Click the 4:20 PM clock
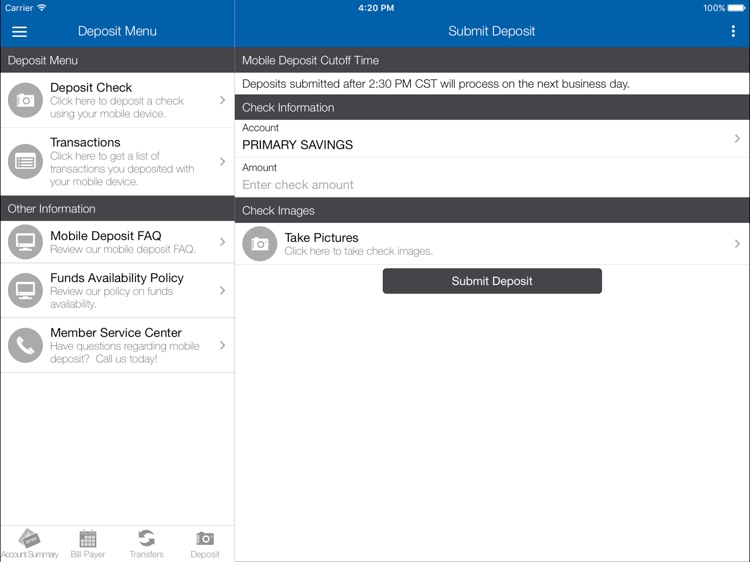The image size is (750, 562). click(376, 8)
